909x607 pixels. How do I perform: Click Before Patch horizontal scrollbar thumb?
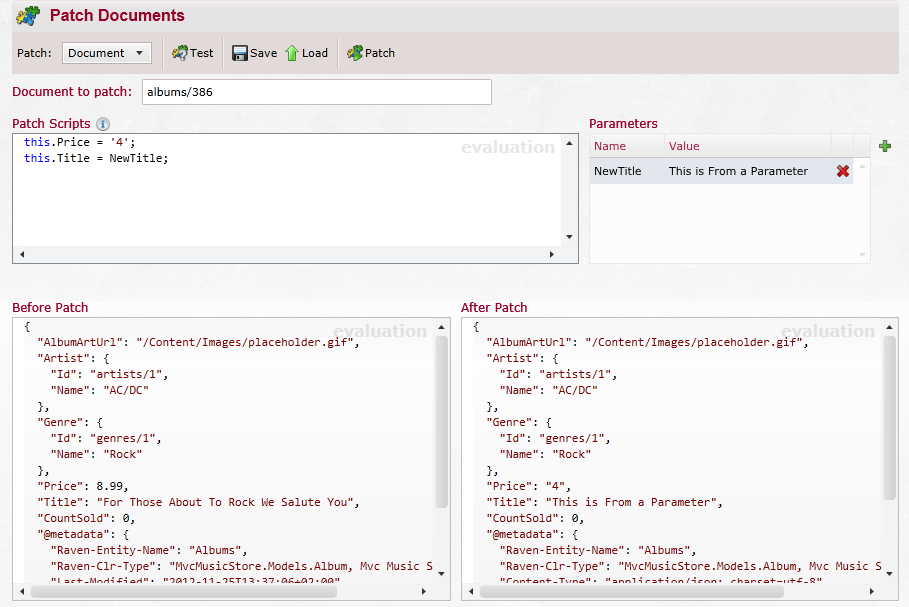184,591
